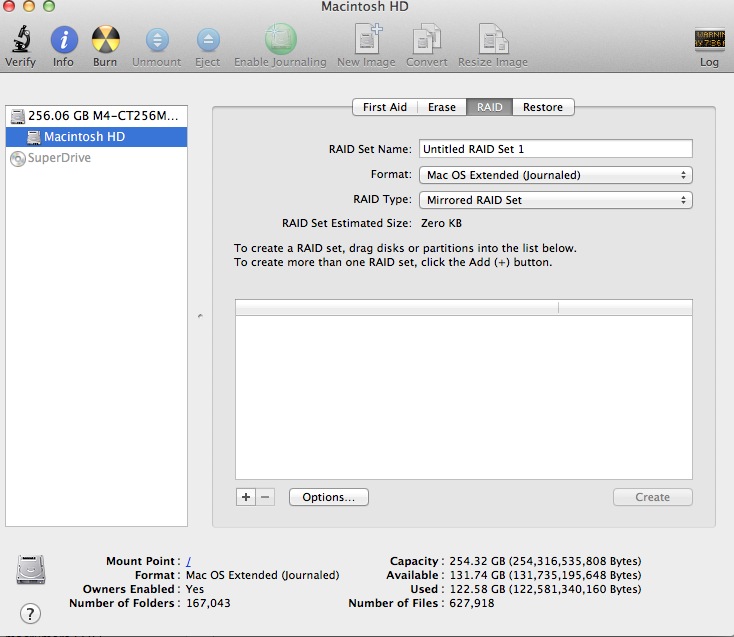This screenshot has height=637, width=734.
Task: Switch to the Erase tab
Action: (442, 107)
